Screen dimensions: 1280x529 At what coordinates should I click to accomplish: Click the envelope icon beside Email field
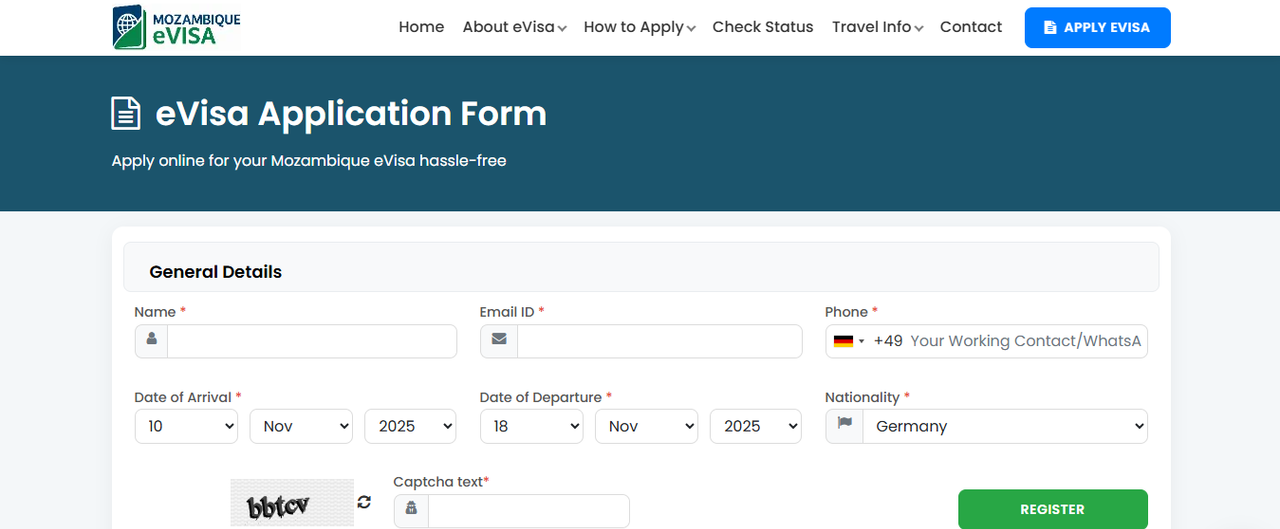pos(498,340)
